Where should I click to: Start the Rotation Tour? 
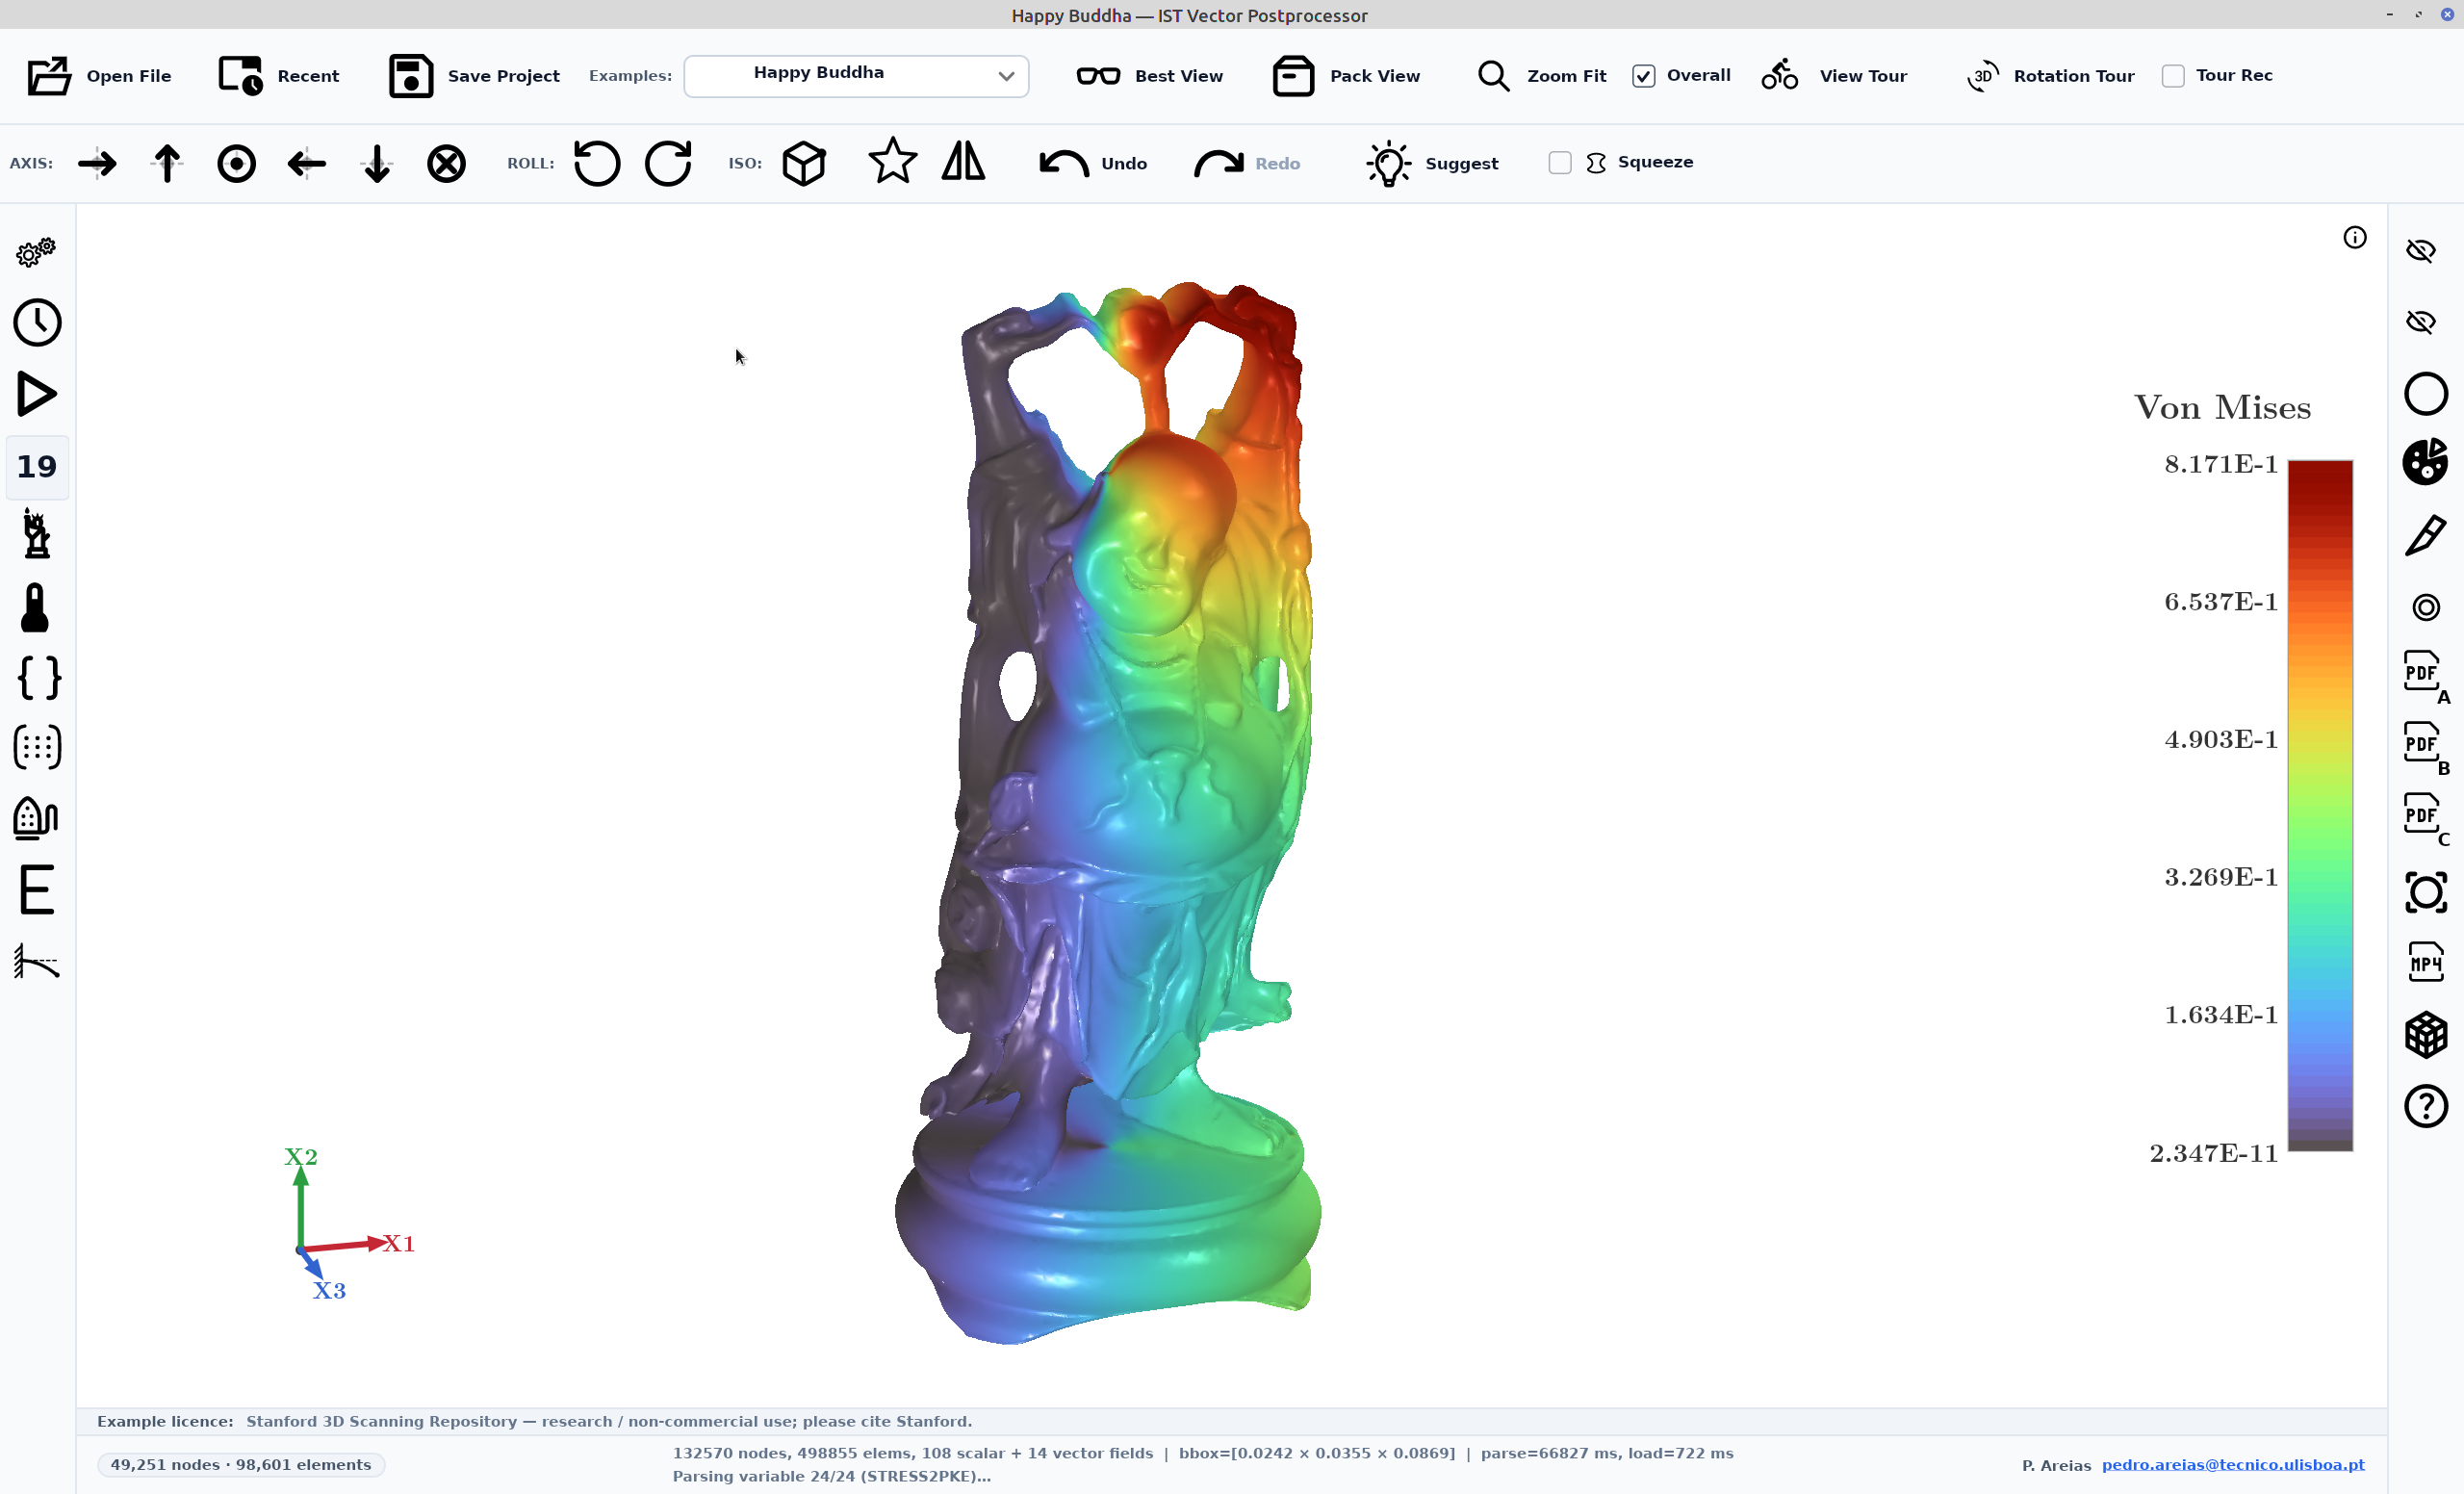tap(2050, 76)
